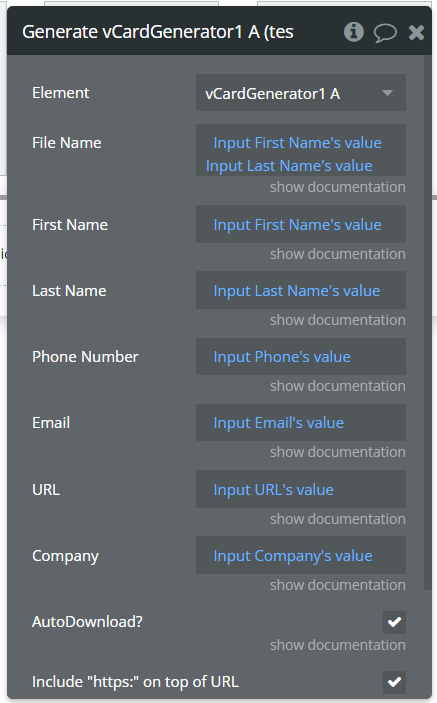The width and height of the screenshot is (437, 703).
Task: Show documentation under AutoDownload? option
Action: [337, 645]
